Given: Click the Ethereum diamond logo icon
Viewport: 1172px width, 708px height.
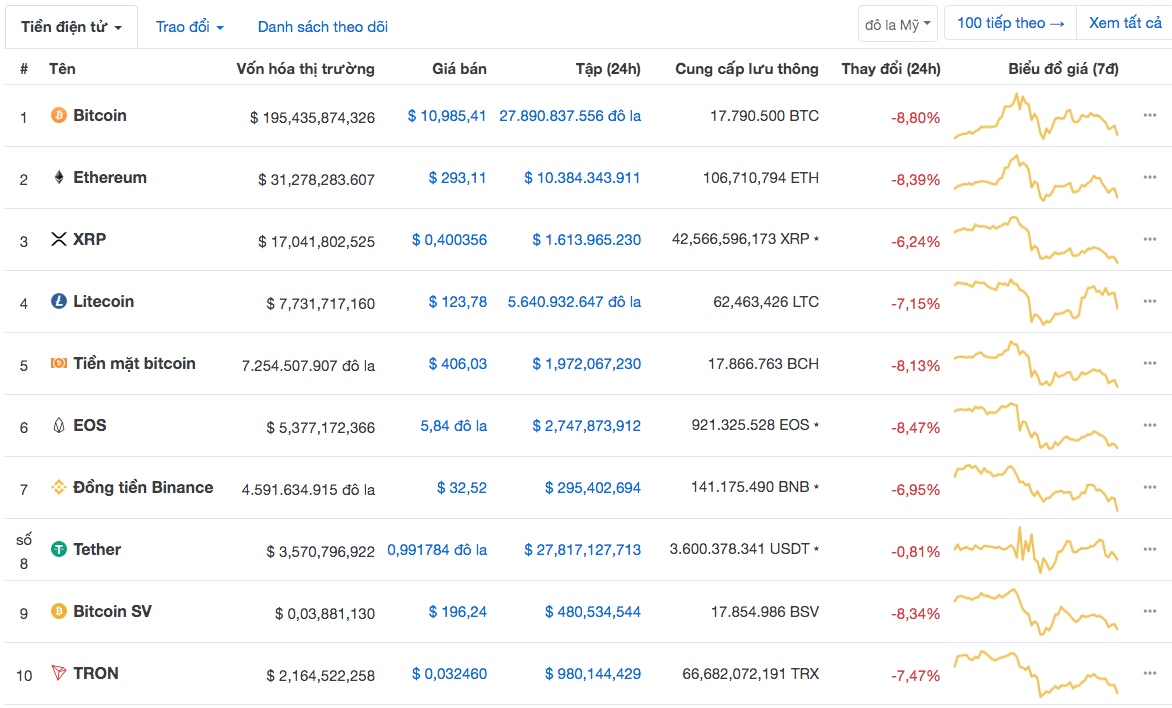Looking at the screenshot, I should 59,178.
